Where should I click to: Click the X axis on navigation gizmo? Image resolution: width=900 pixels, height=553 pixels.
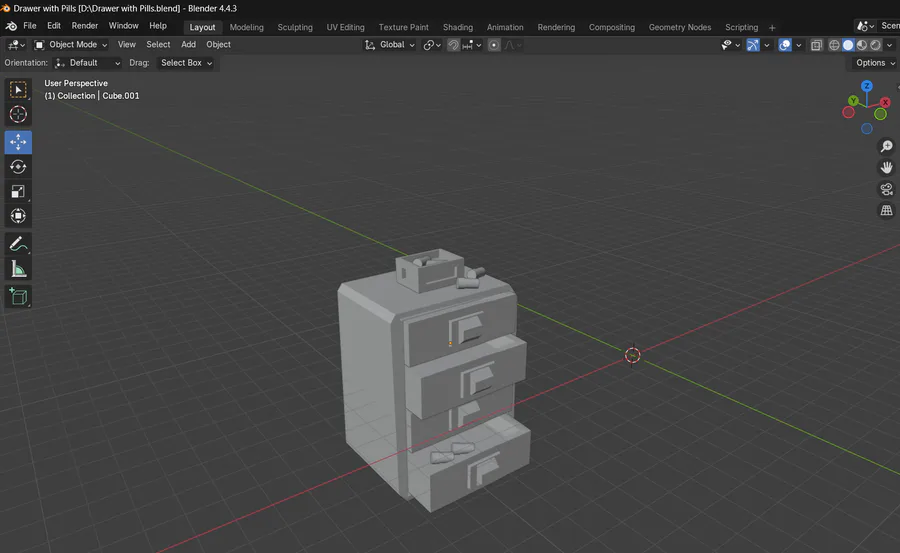885,102
